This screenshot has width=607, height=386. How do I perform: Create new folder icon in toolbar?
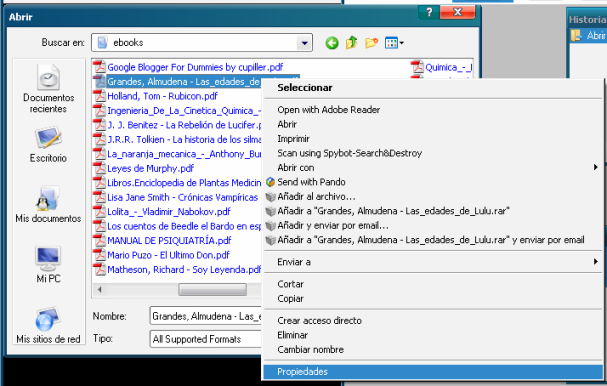(x=371, y=43)
